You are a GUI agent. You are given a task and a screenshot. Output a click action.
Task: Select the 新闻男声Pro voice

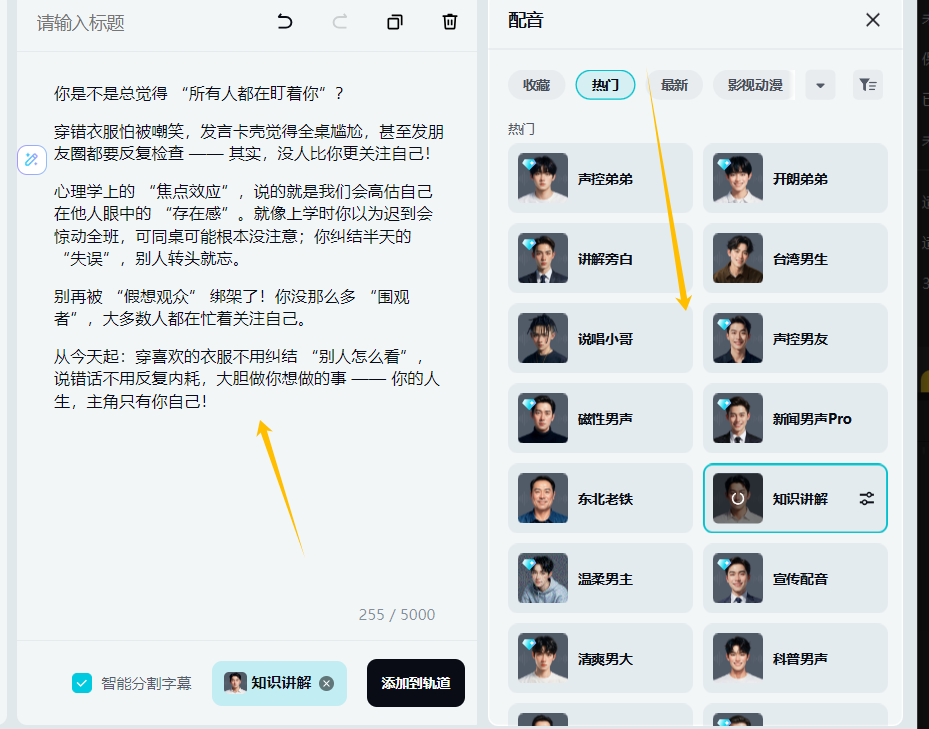(x=795, y=418)
